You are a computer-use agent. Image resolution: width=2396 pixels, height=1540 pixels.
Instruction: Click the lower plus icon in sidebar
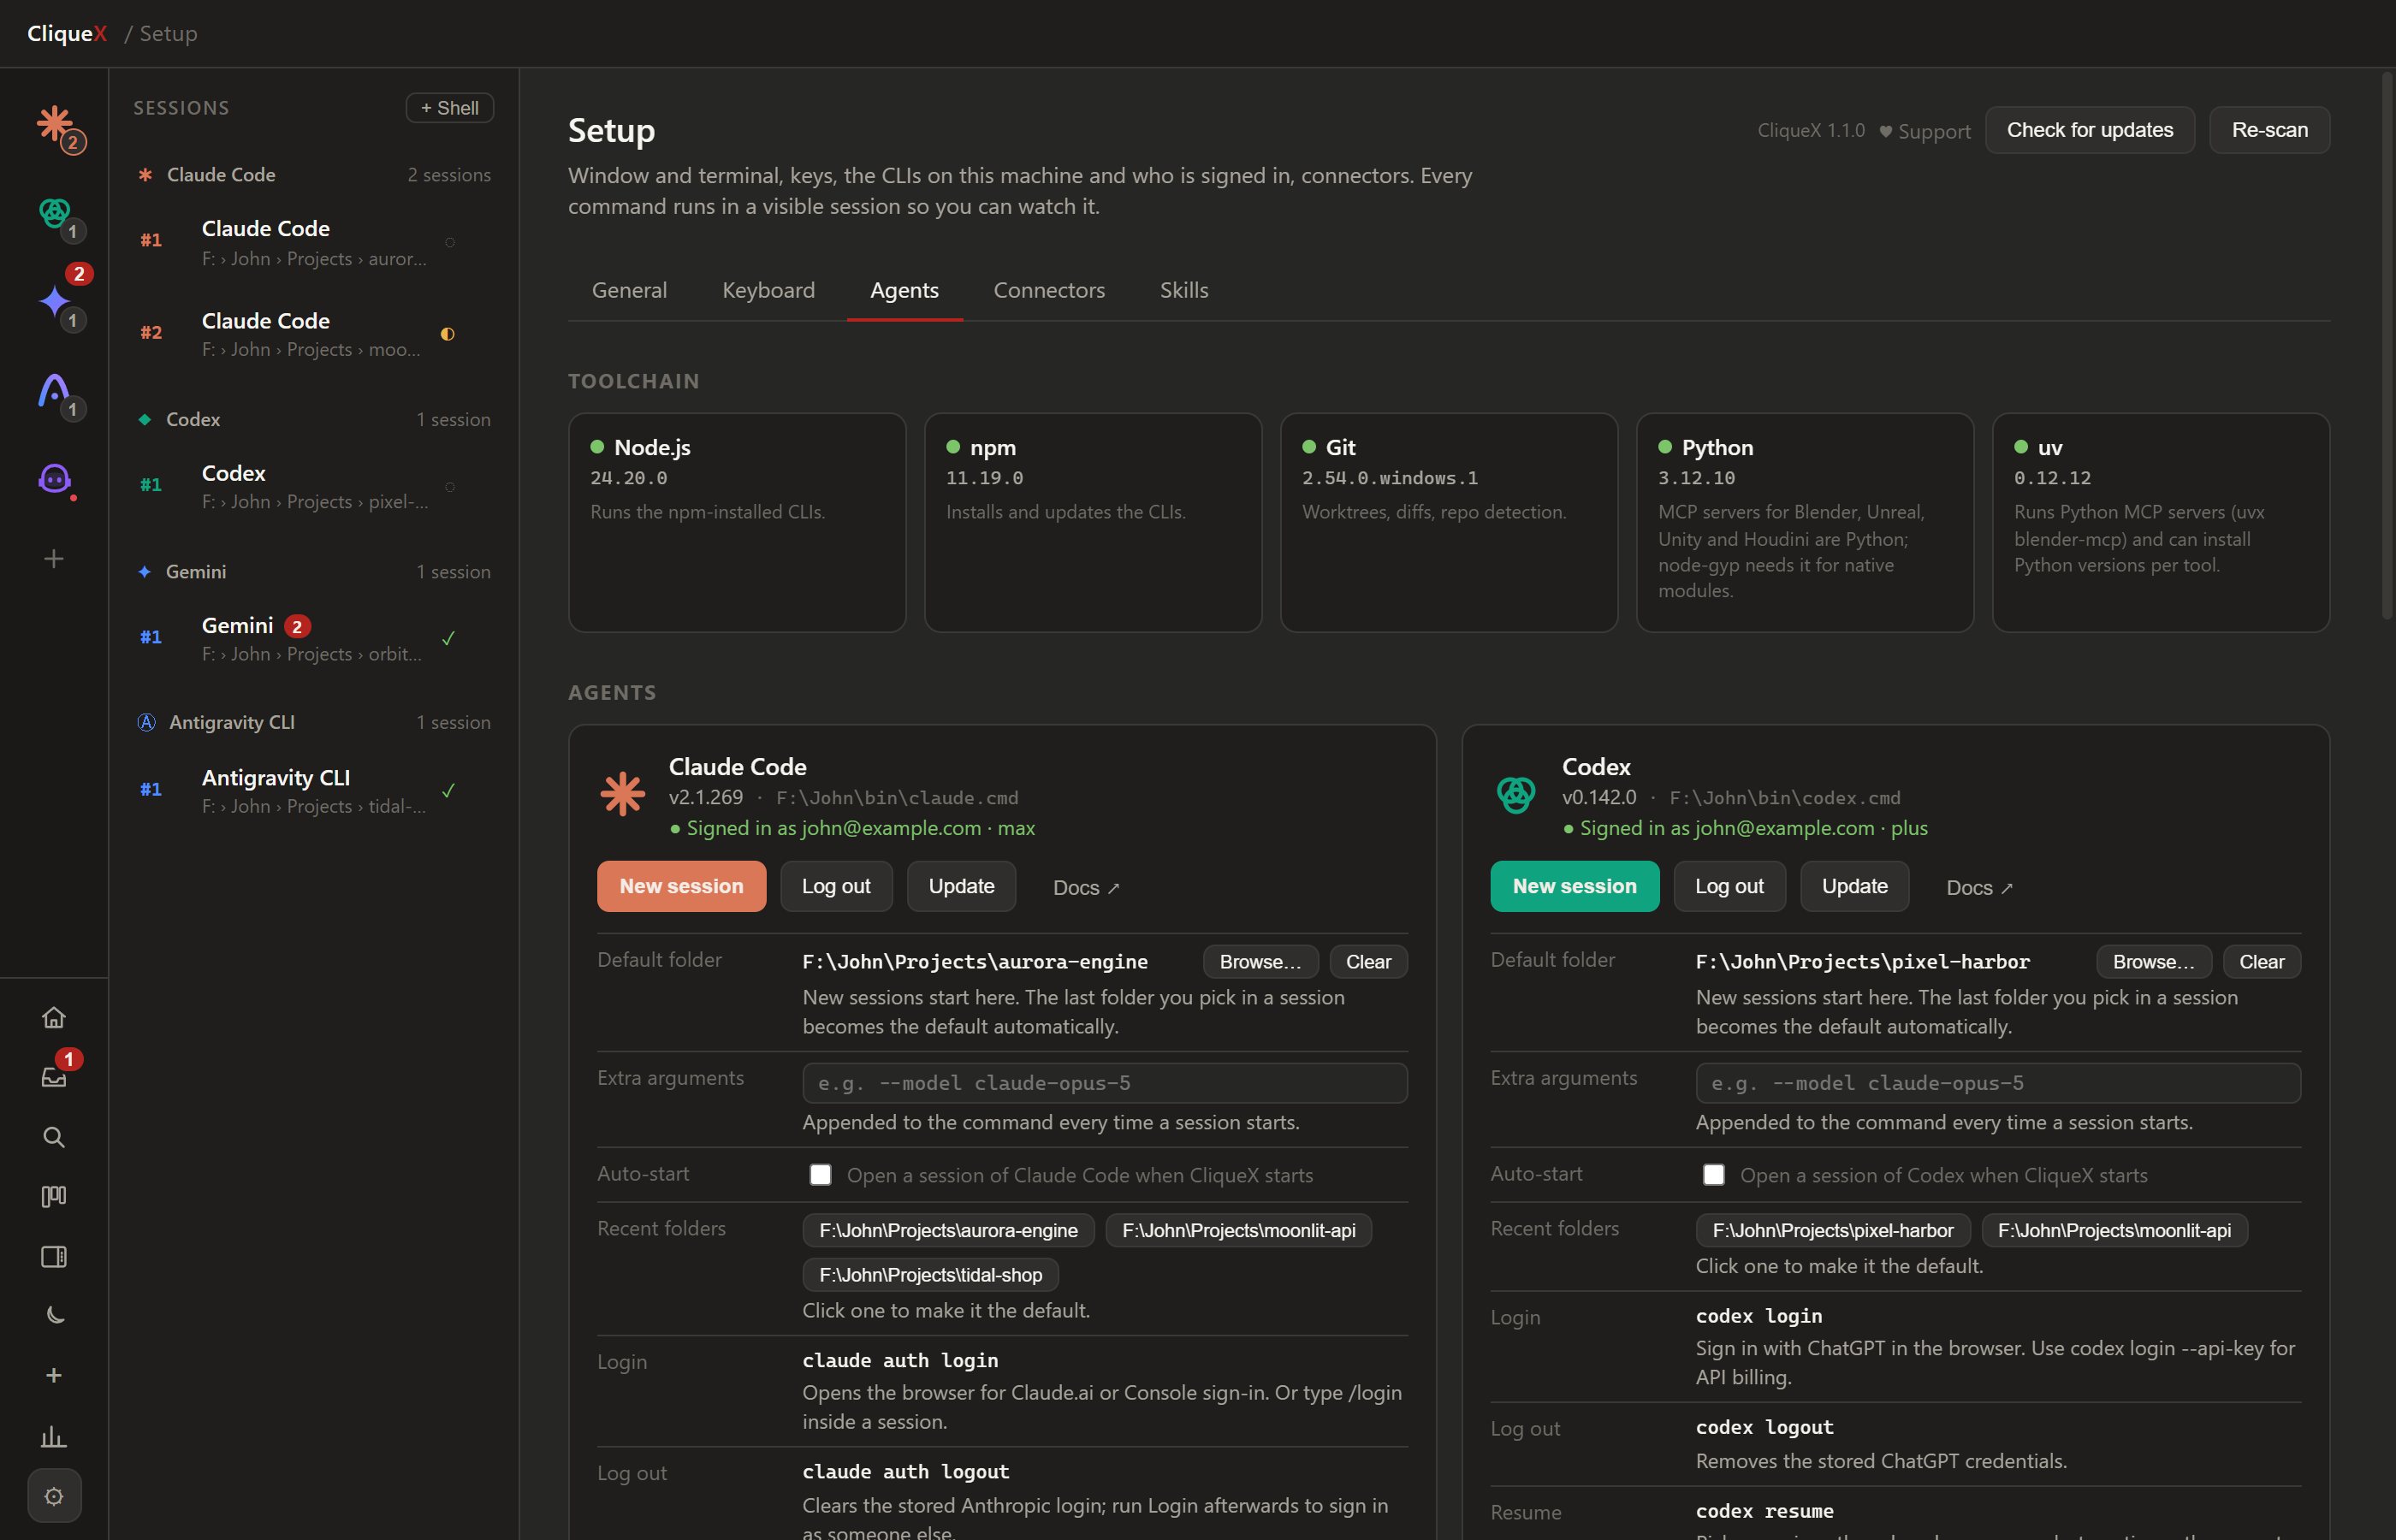pos(54,1376)
